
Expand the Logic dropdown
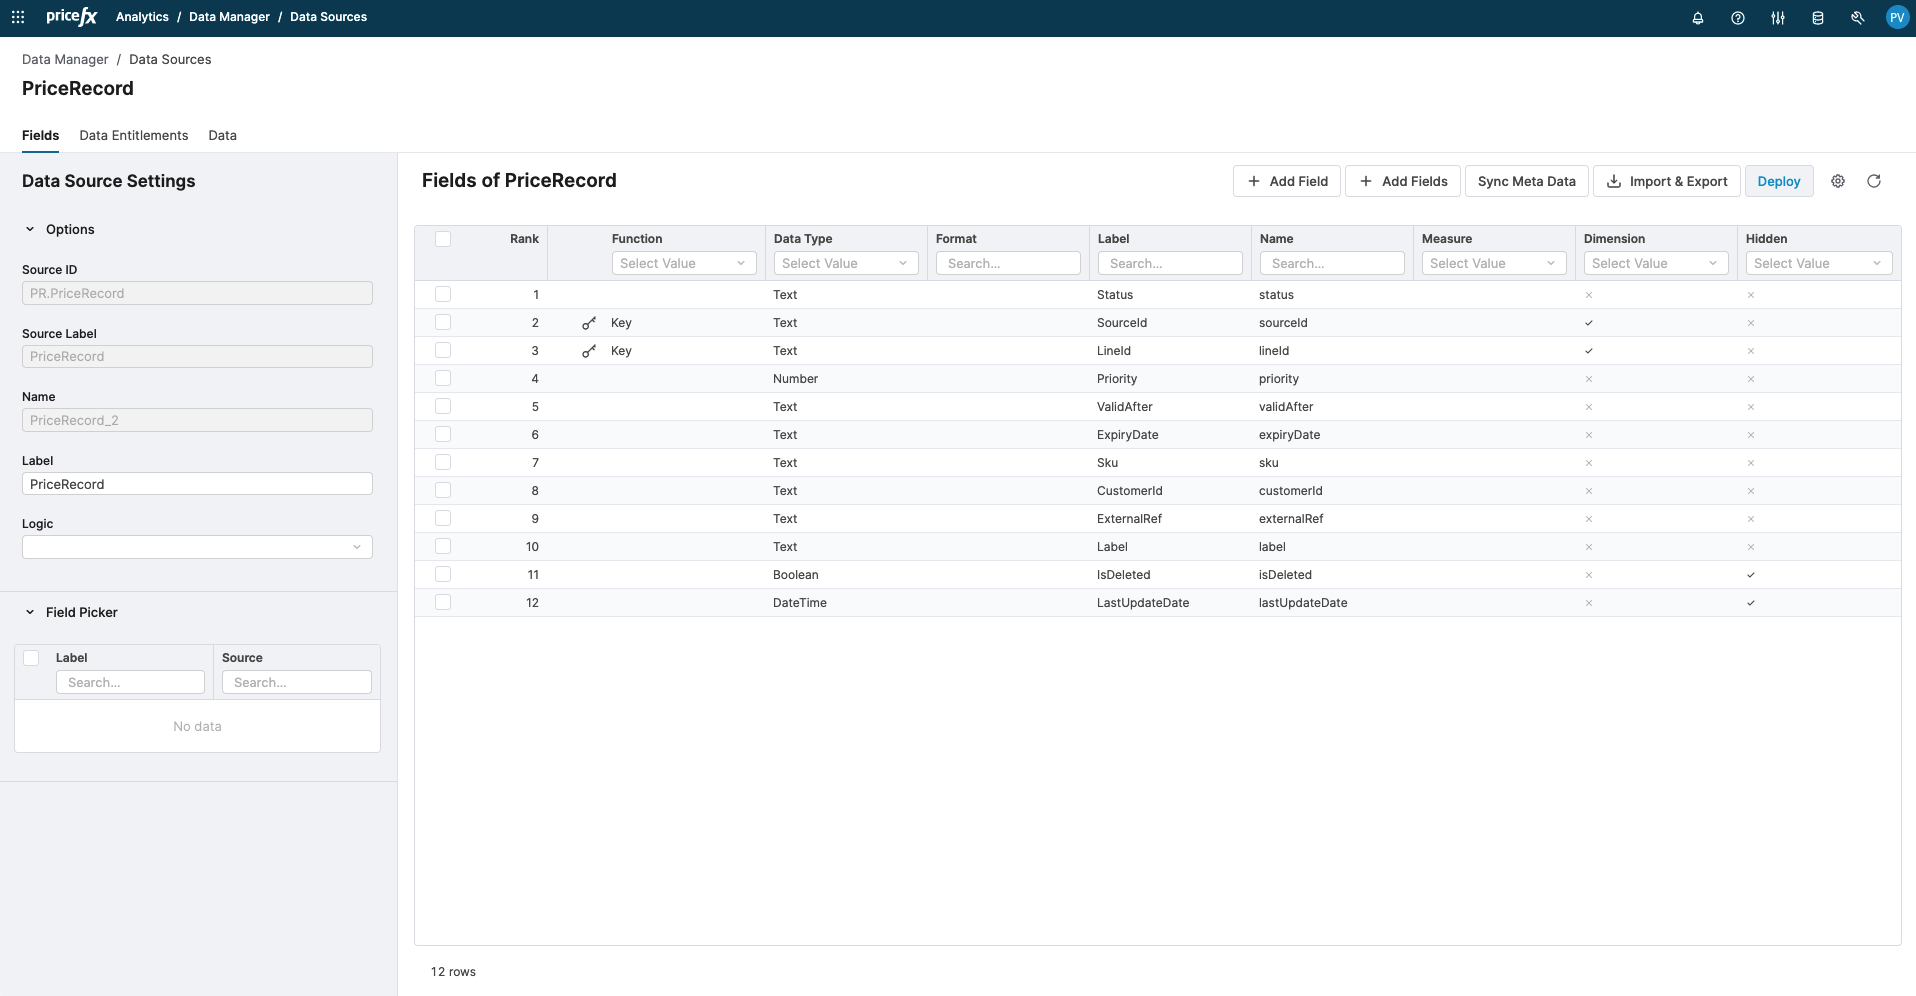point(197,547)
